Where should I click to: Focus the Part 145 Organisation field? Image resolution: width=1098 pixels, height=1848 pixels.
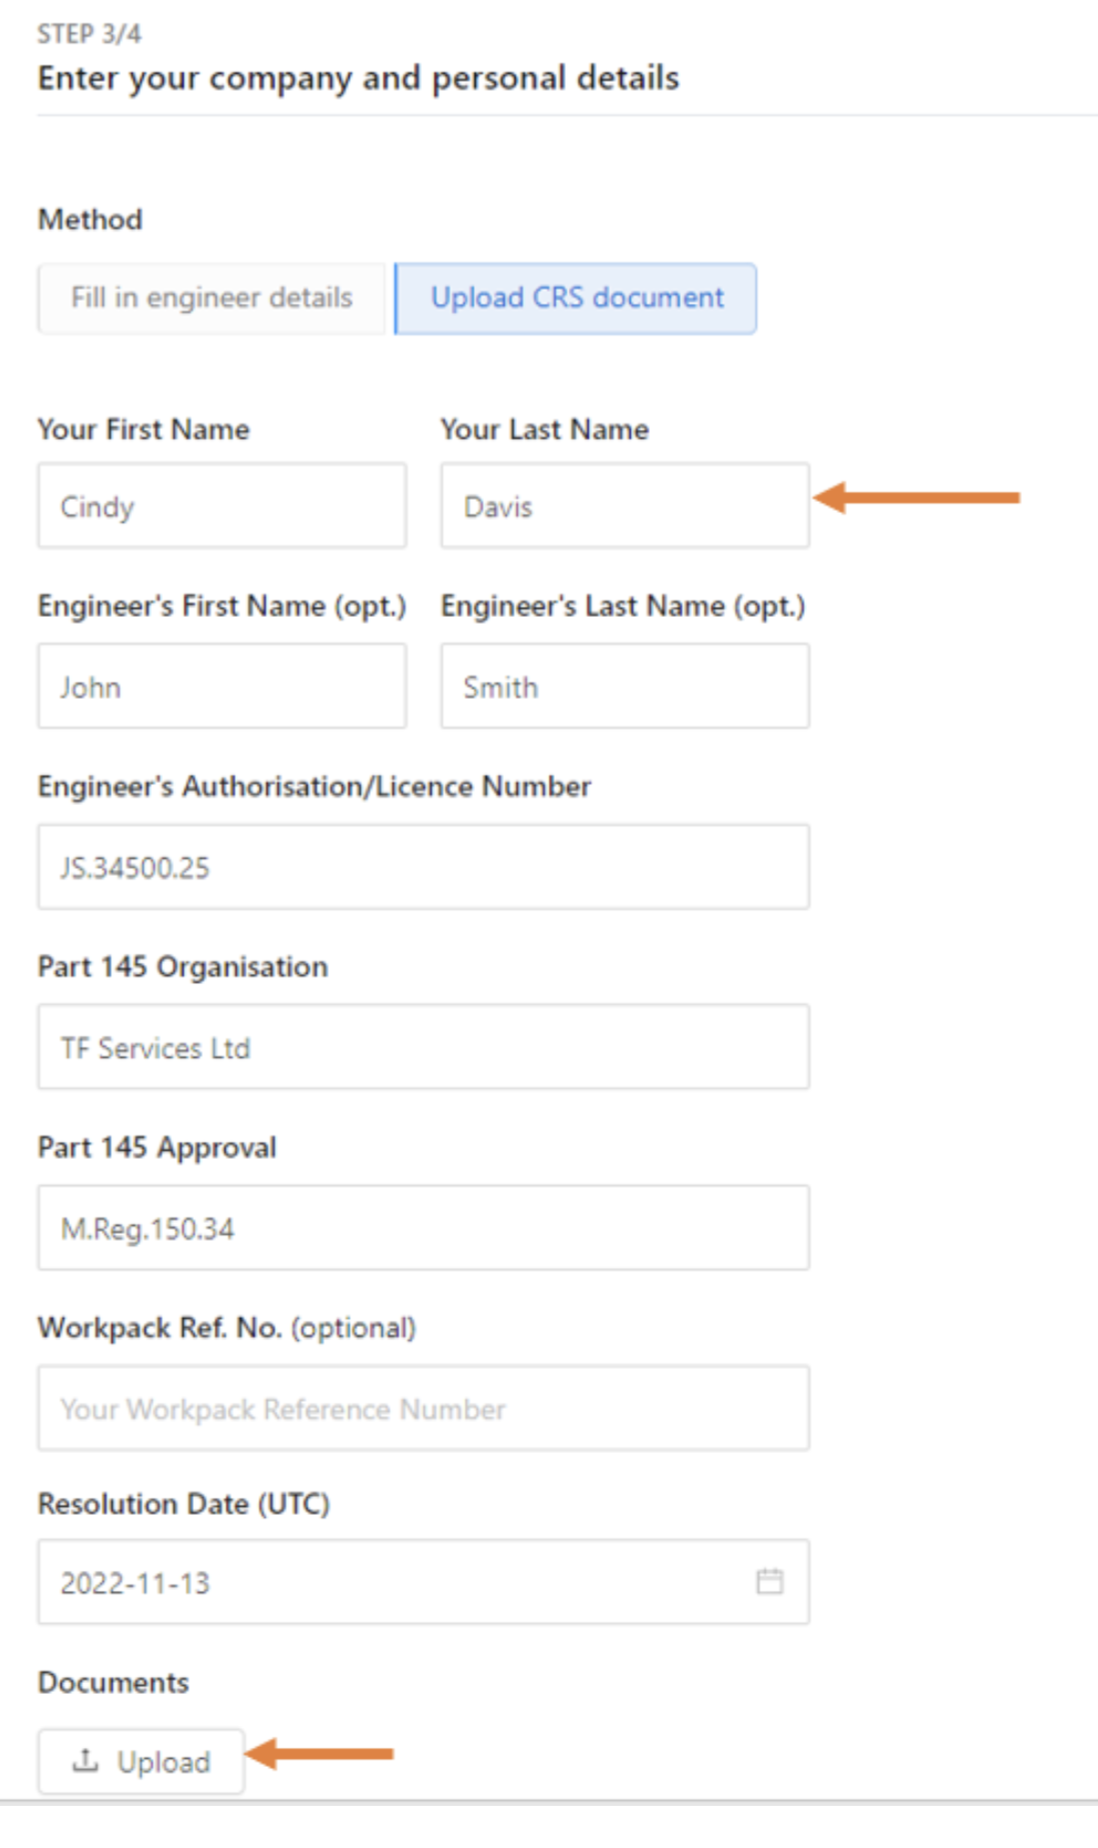pyautogui.click(x=423, y=1047)
